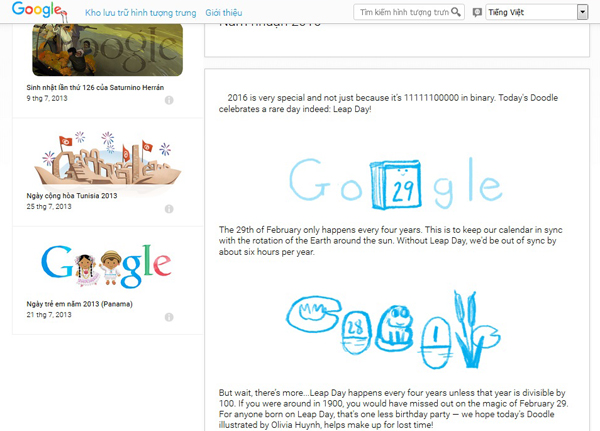
Task: Click paragraph starting 'But wait, there's more'
Action: tap(393, 409)
